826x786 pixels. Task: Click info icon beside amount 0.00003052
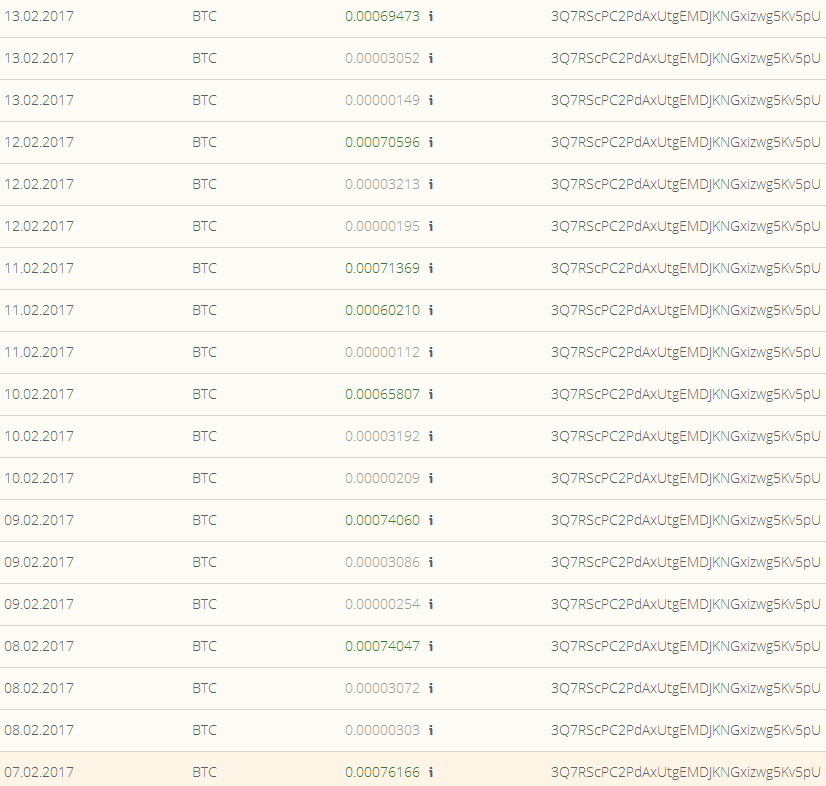coord(431,58)
